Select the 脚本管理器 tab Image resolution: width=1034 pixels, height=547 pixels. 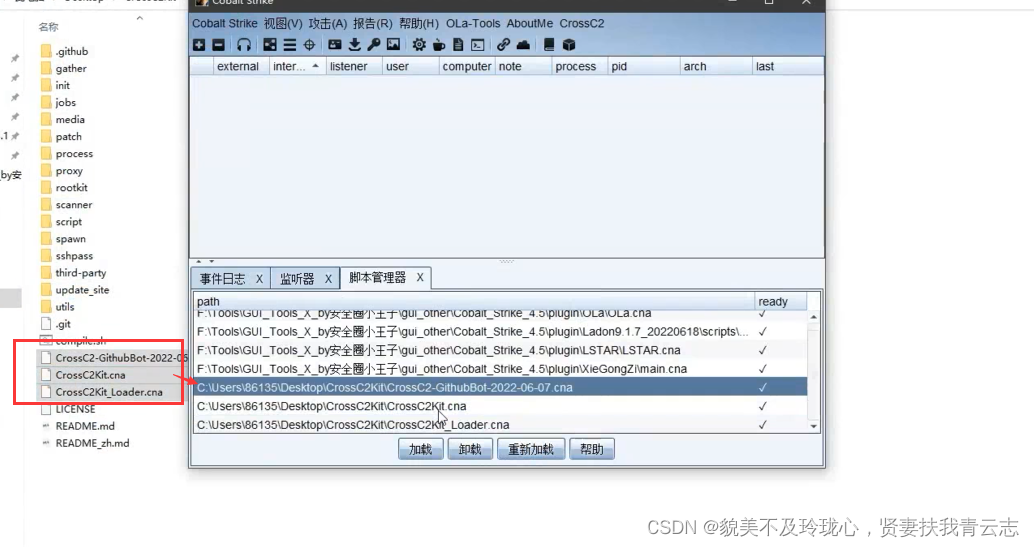377,278
